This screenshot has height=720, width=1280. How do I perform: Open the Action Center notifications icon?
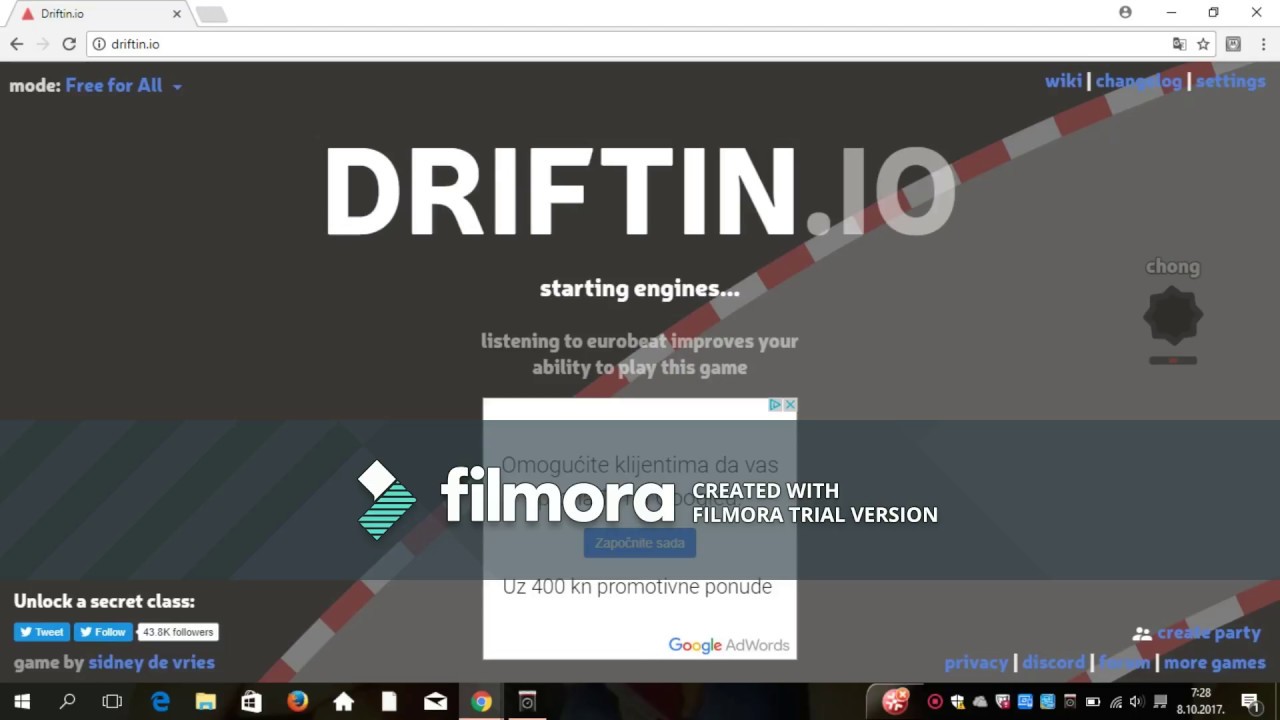coord(1250,702)
